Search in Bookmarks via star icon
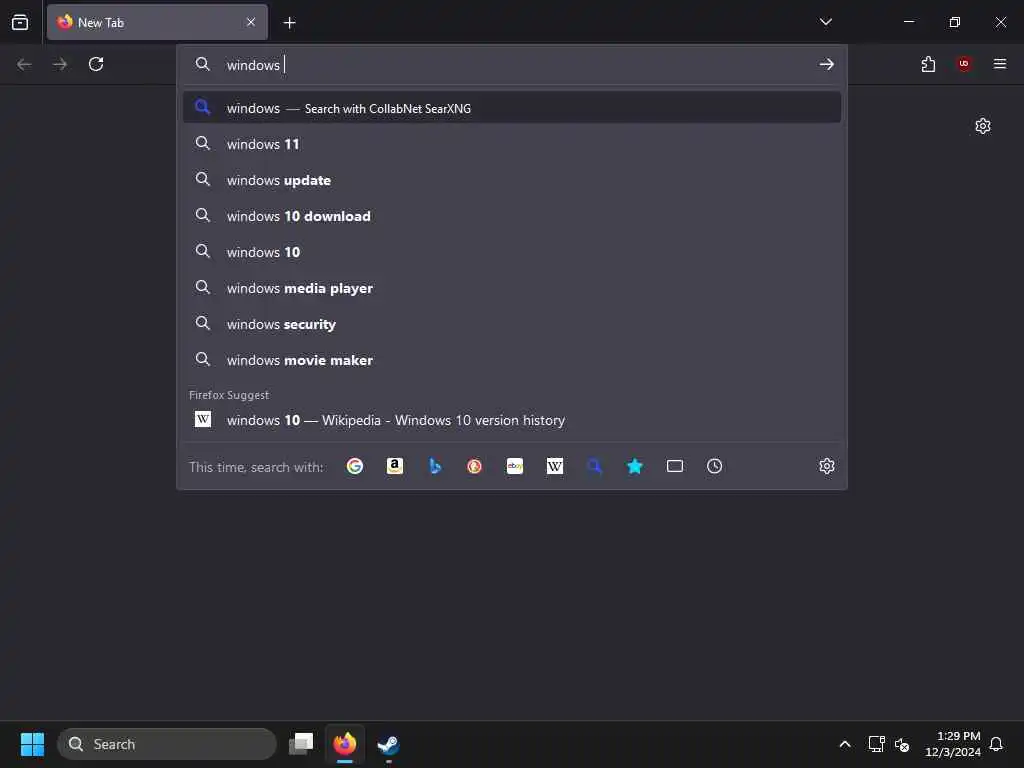This screenshot has width=1024, height=768. (x=635, y=466)
